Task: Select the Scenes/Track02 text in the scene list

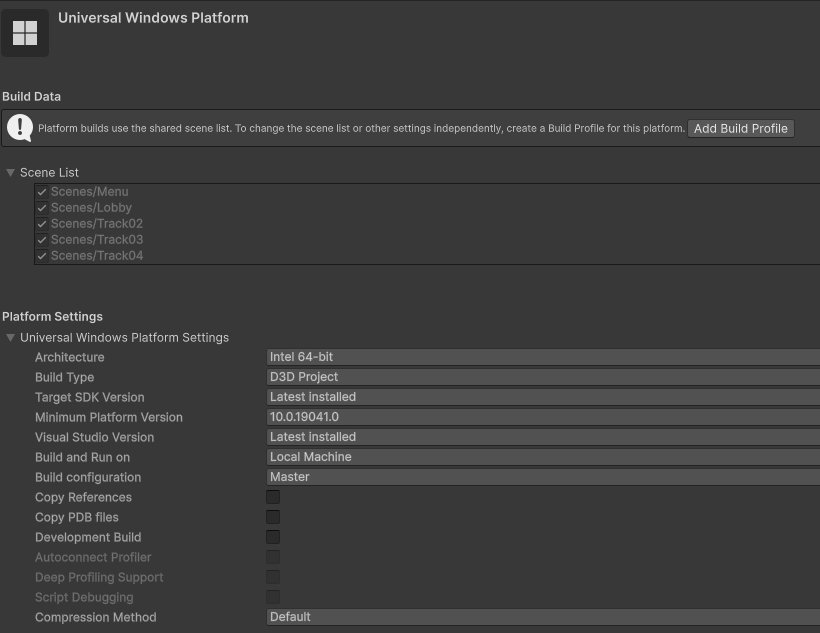Action: click(97, 224)
